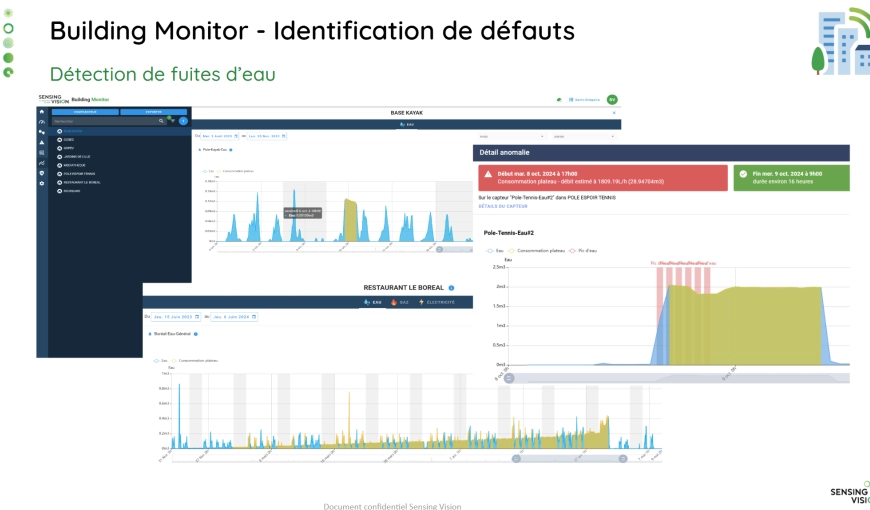The image size is (870, 510).
Task: Toggle Eau series in Pole-Tennis-Eau#2 legend
Action: [495, 251]
